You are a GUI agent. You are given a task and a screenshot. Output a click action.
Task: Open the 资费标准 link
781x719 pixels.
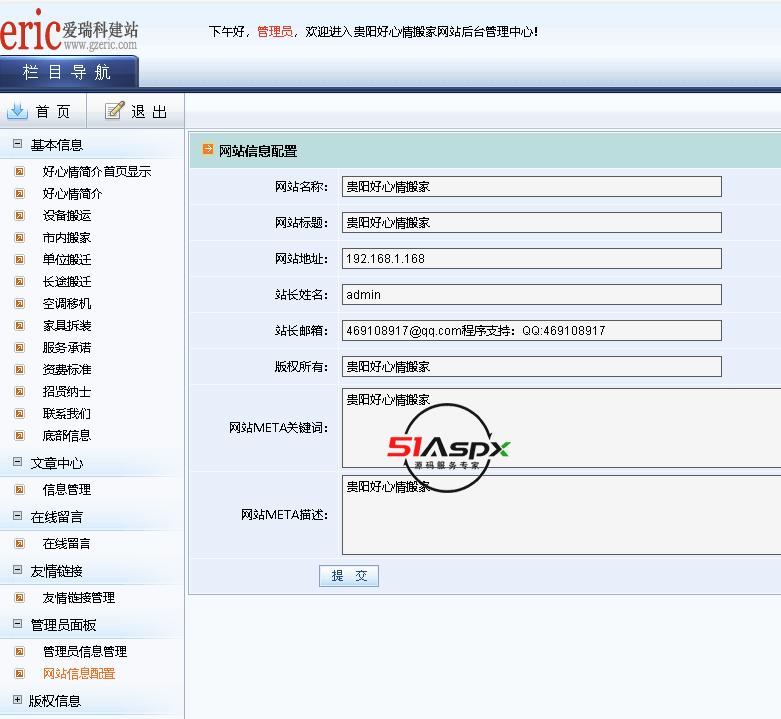(x=67, y=369)
